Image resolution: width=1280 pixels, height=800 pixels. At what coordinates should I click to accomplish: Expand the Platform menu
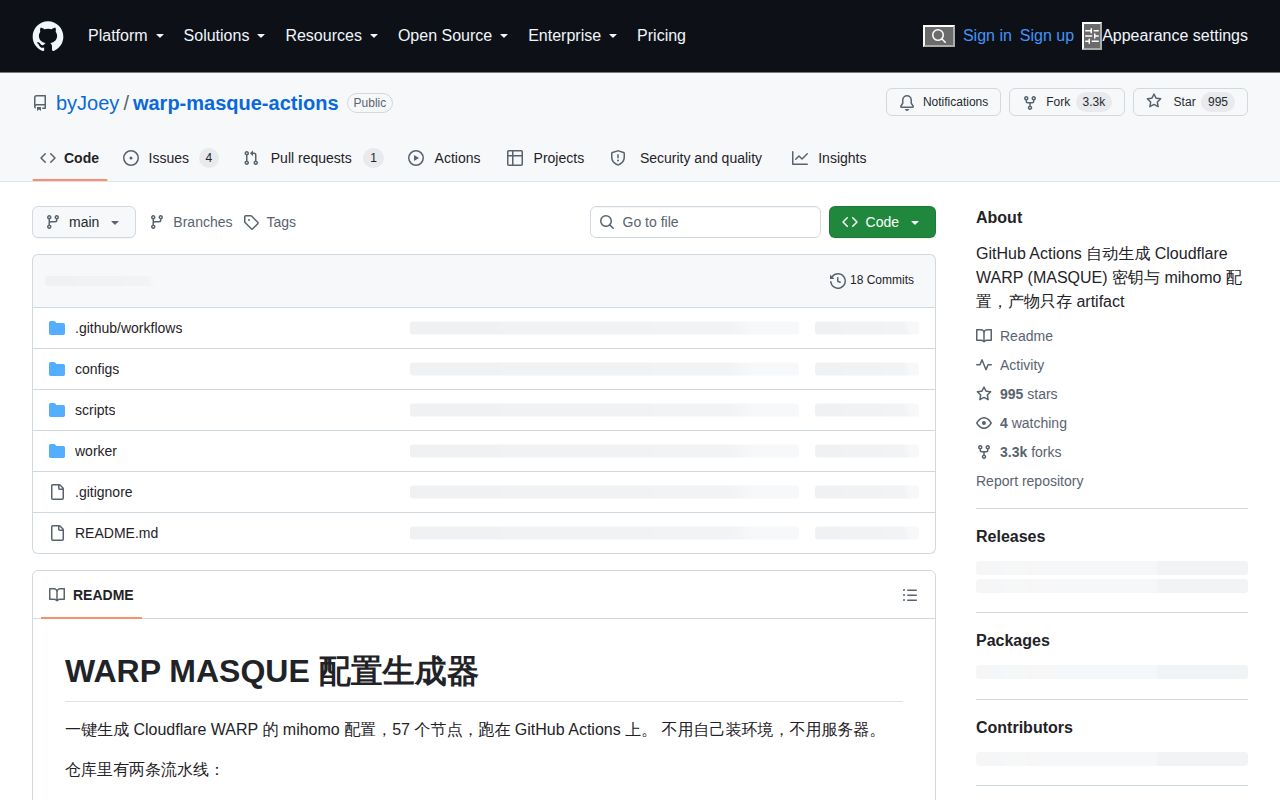pos(126,36)
